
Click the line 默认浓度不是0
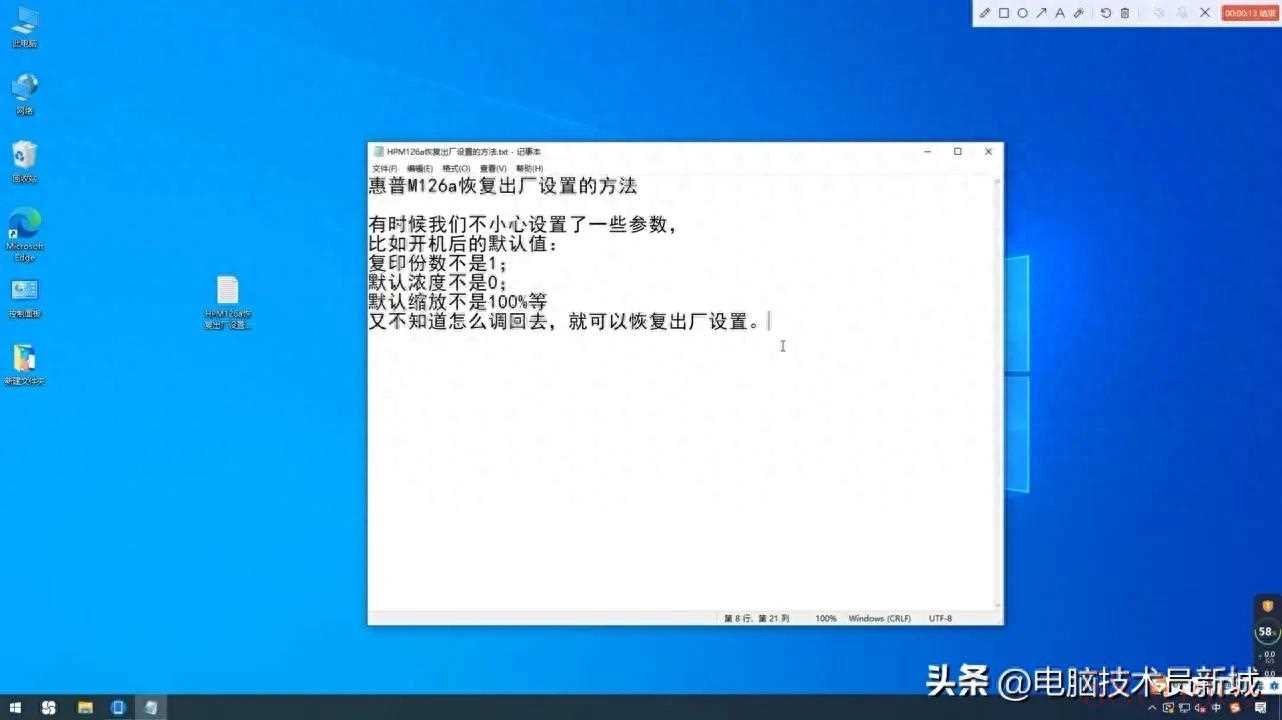438,283
